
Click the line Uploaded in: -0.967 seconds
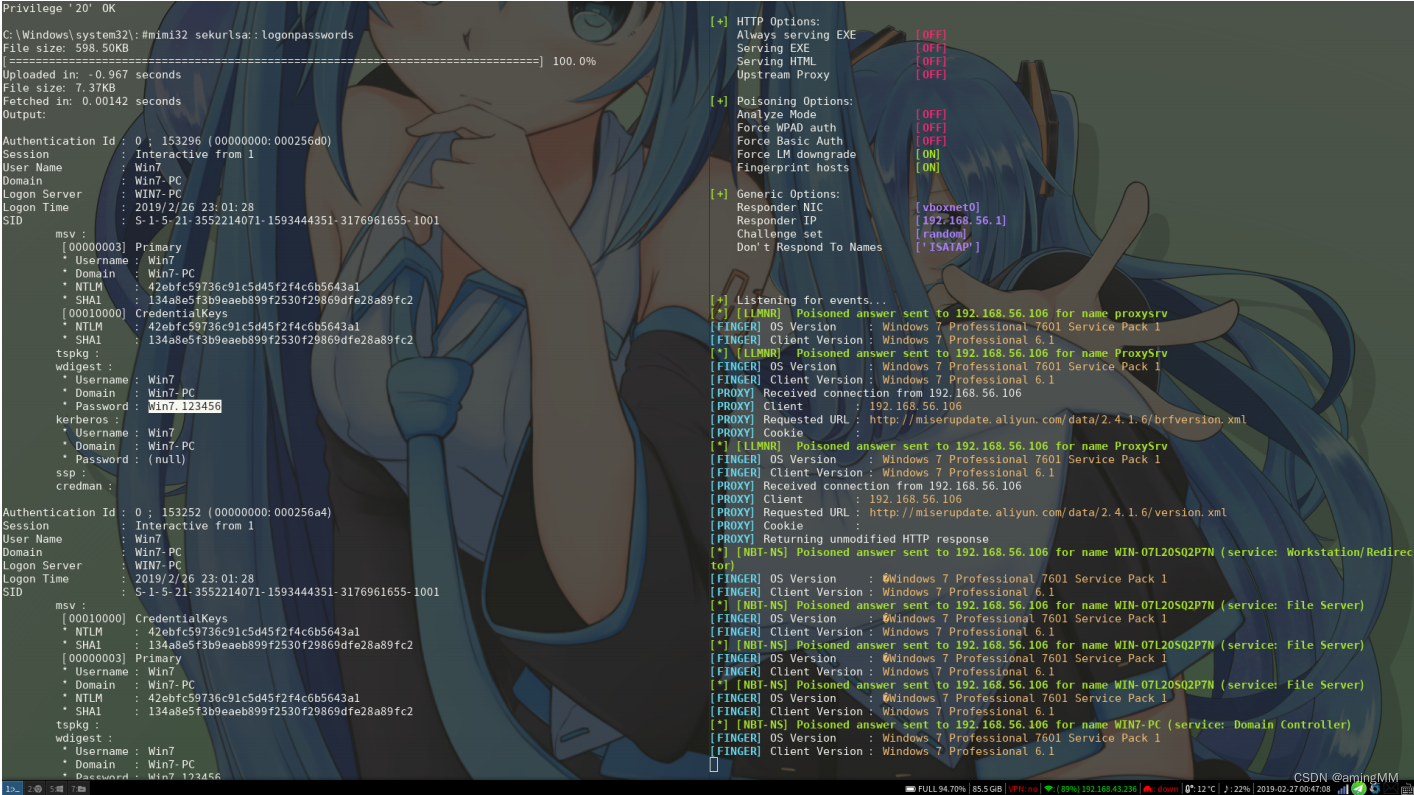point(92,75)
